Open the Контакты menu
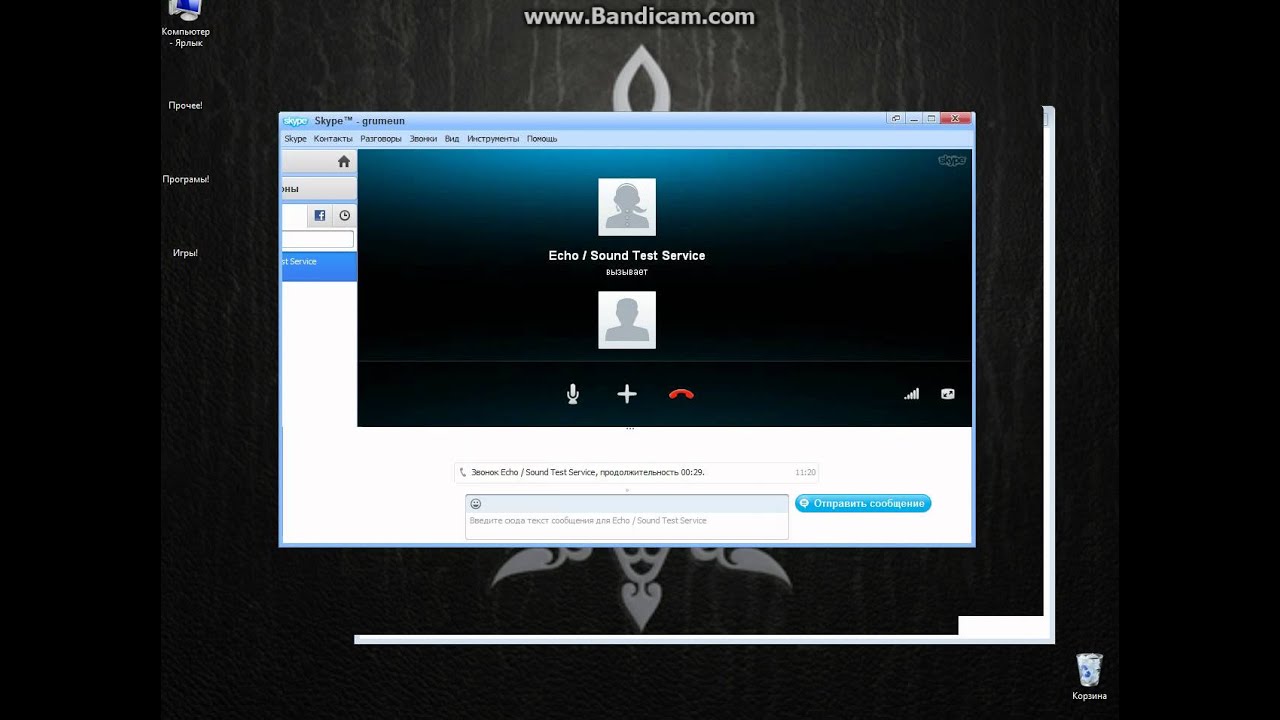1280x720 pixels. [333, 139]
